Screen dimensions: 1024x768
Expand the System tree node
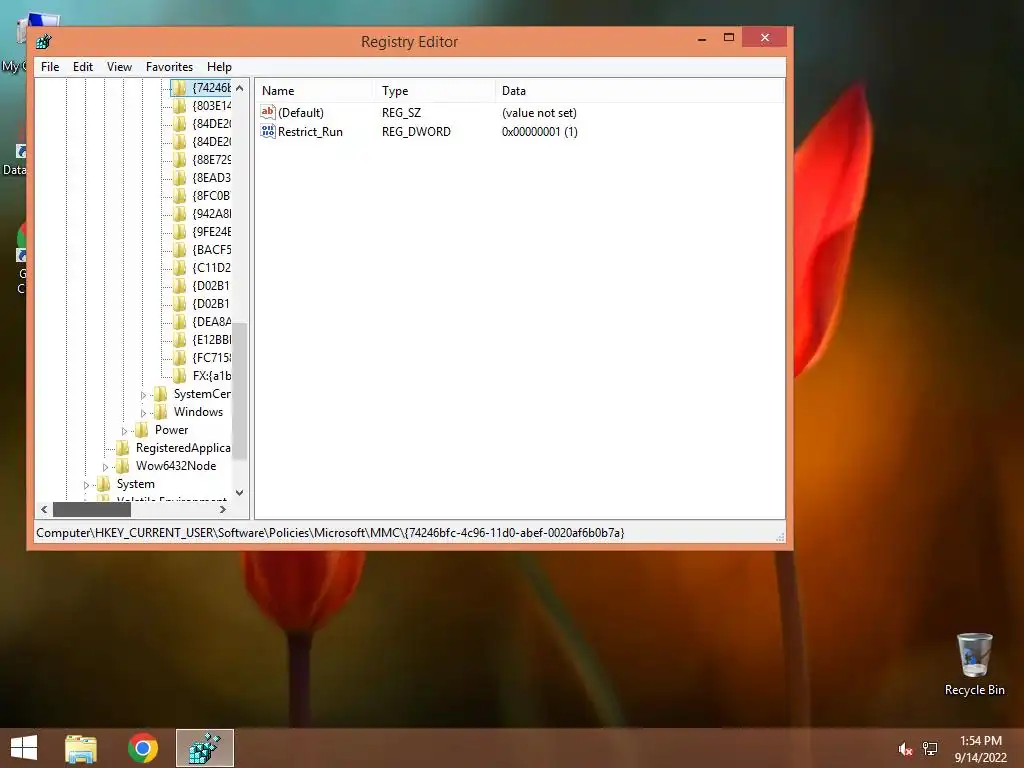(86, 485)
